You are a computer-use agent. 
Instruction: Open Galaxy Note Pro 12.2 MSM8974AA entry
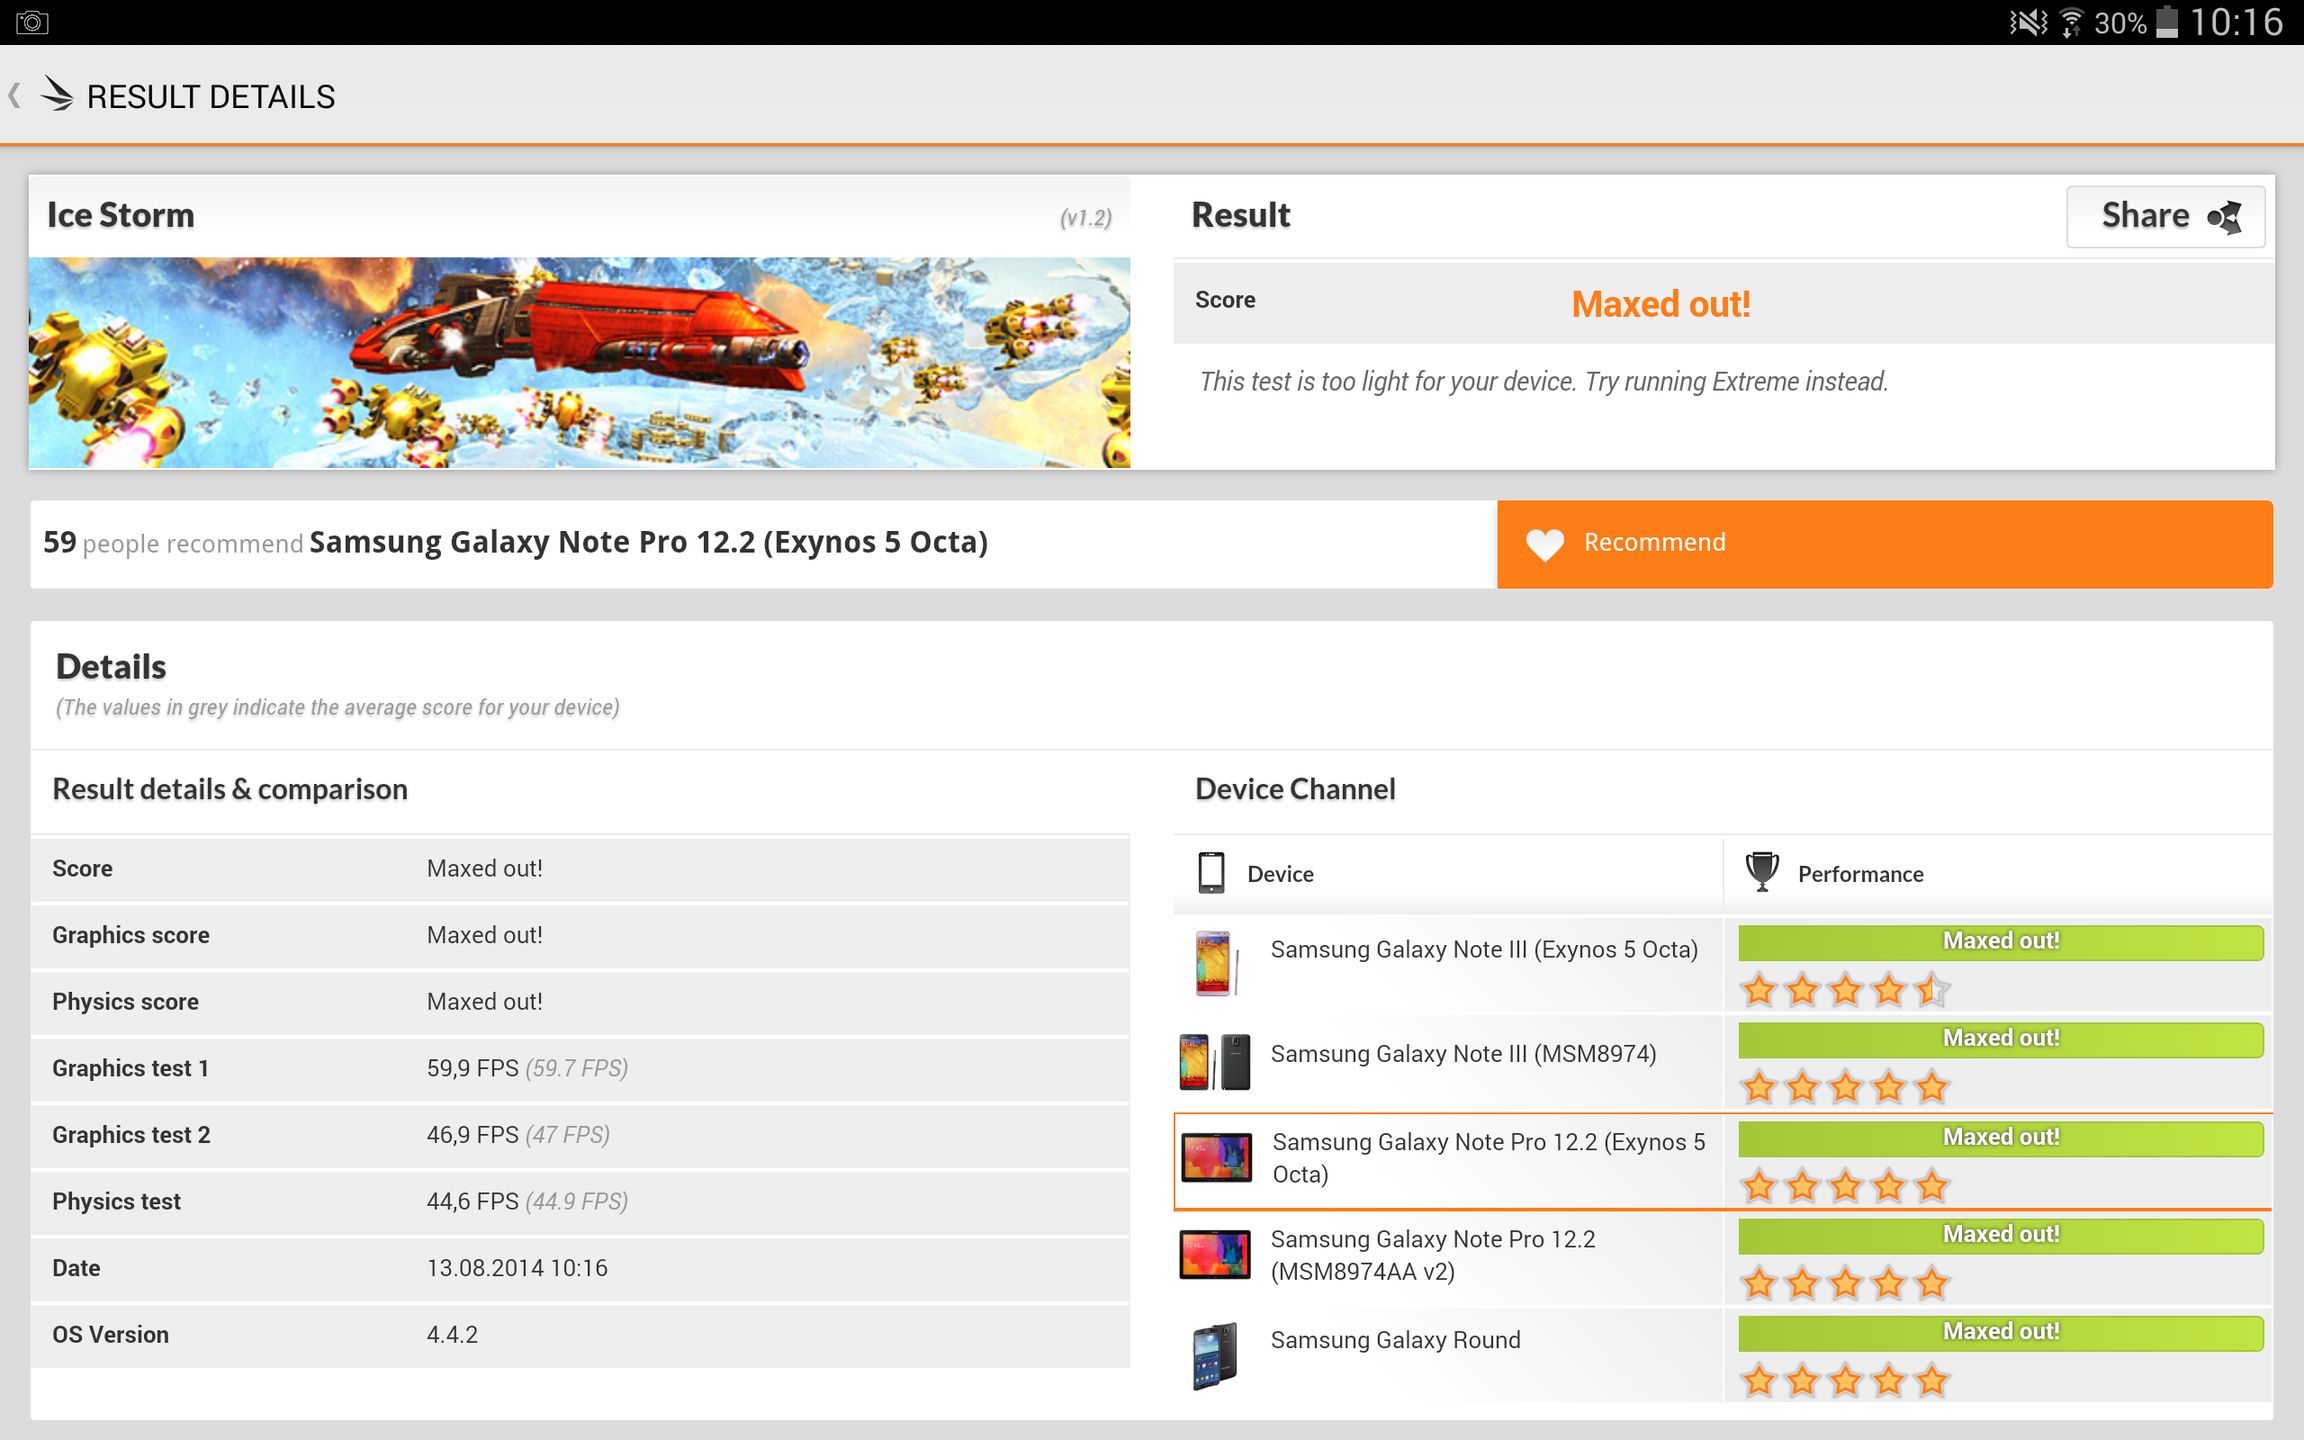pos(1432,1255)
